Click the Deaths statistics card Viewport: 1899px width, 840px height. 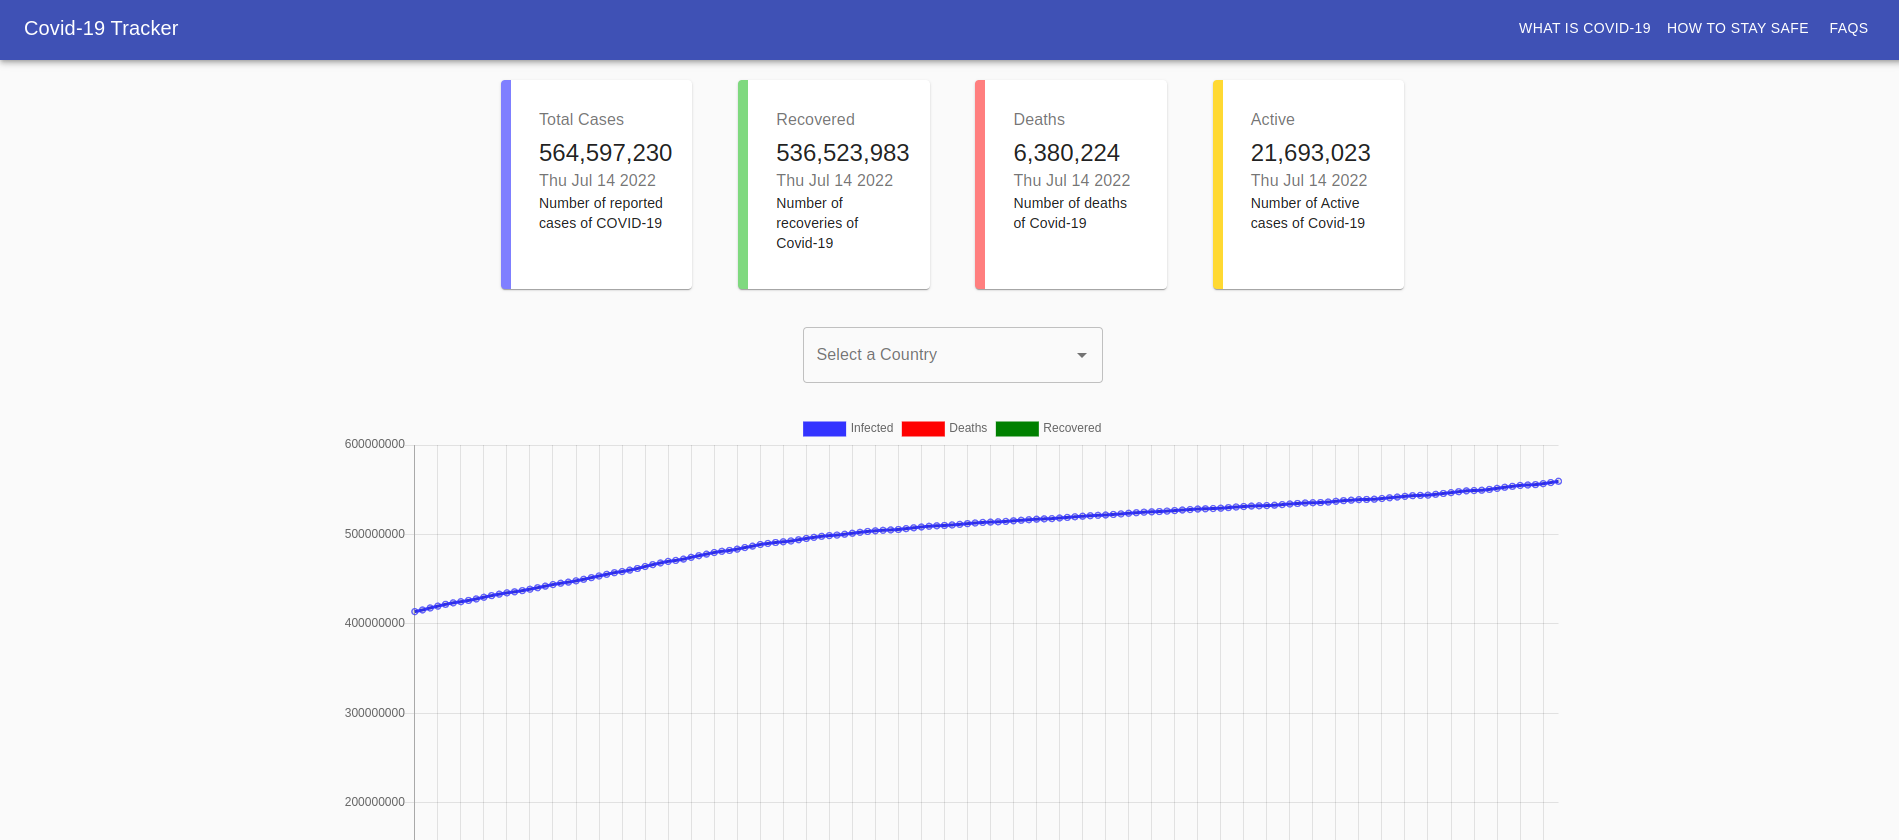[x=1071, y=185]
